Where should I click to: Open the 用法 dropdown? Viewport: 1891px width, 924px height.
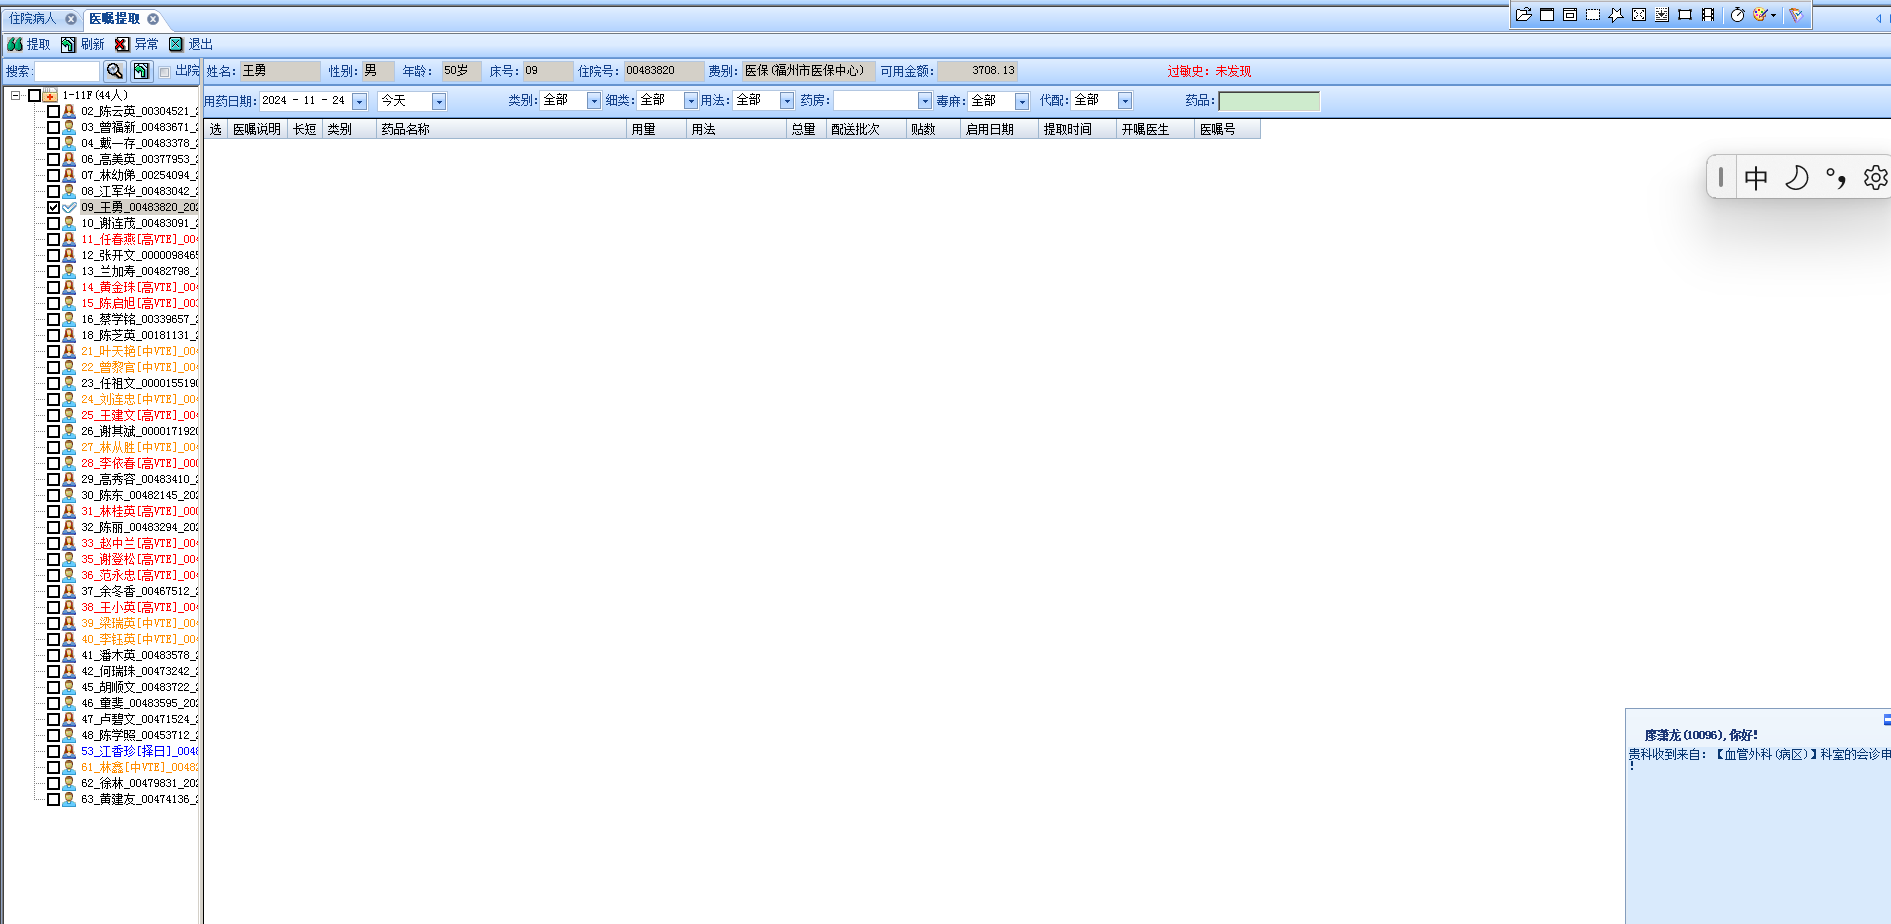click(787, 101)
